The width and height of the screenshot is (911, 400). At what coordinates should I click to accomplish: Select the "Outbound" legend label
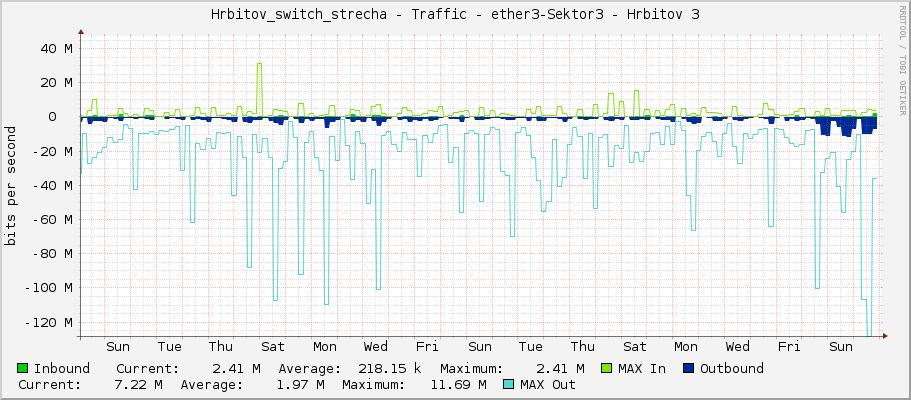pos(731,369)
